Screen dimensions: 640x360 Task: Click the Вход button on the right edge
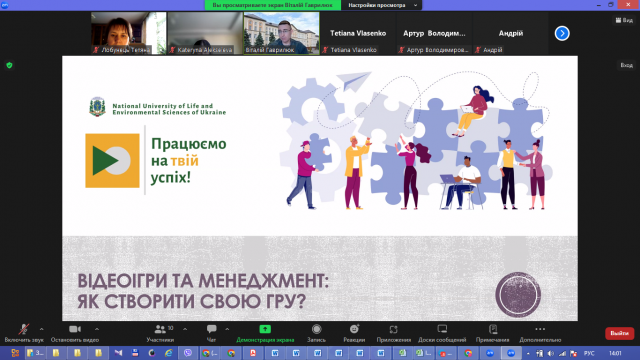point(627,65)
